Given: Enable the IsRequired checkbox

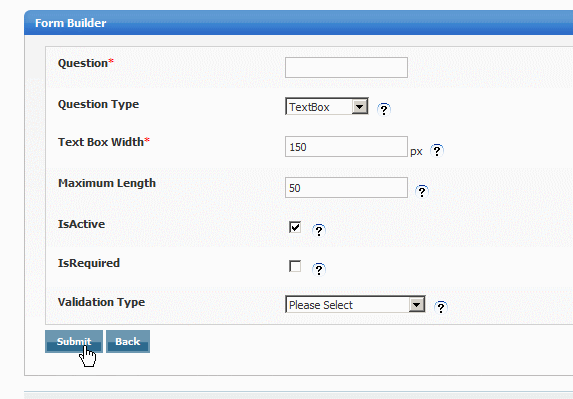Looking at the screenshot, I should (295, 266).
